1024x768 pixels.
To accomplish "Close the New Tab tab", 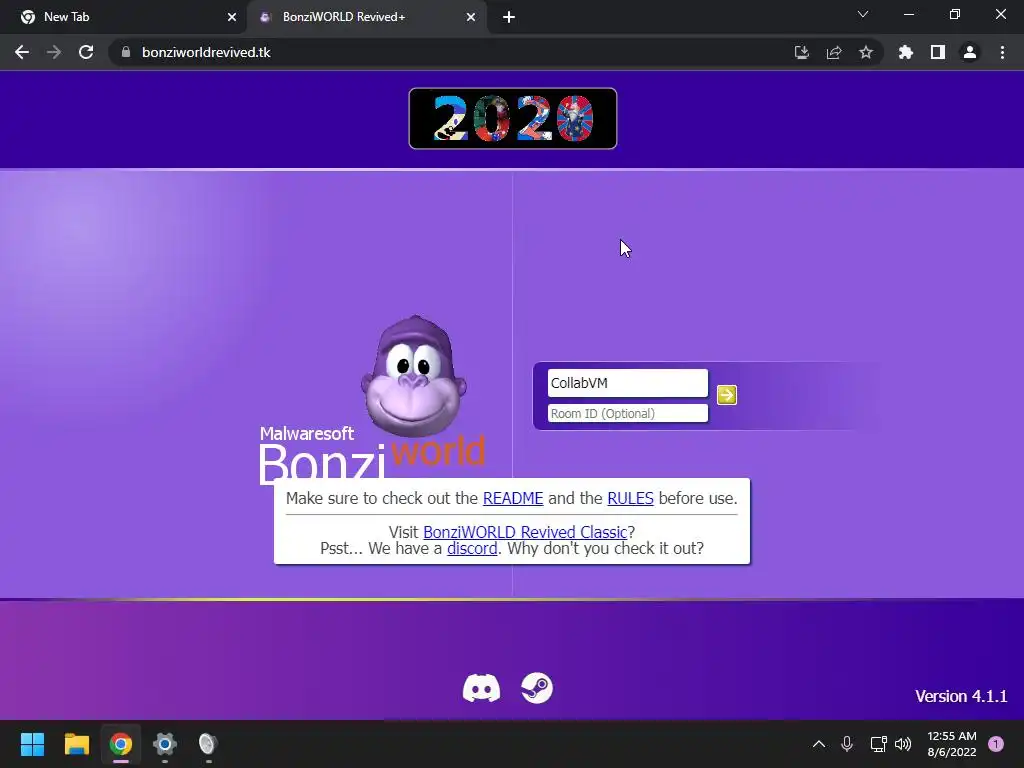I will coord(232,17).
